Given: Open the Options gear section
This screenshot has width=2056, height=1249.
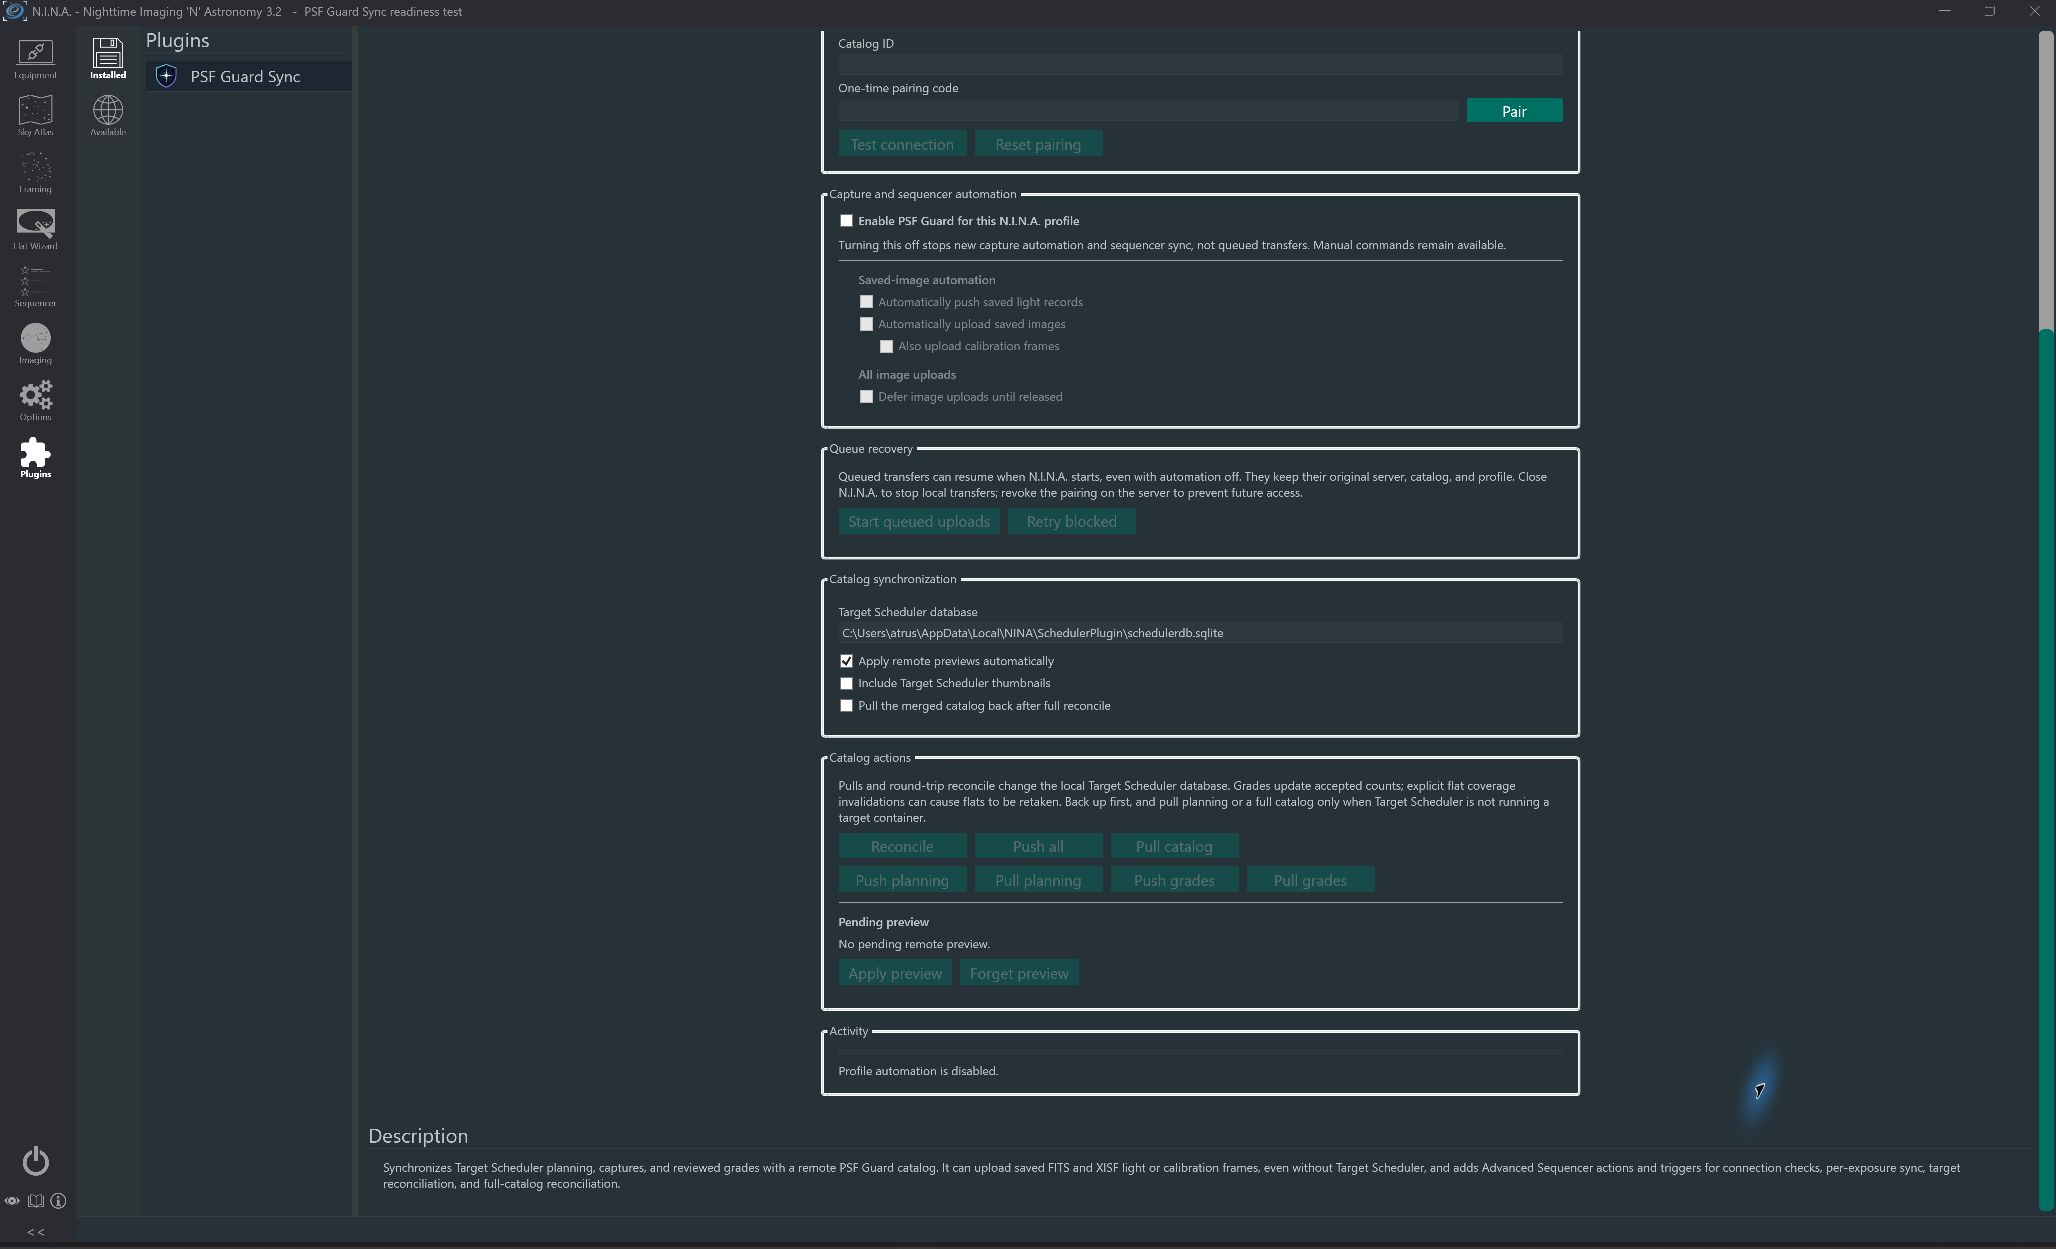Looking at the screenshot, I should point(35,400).
